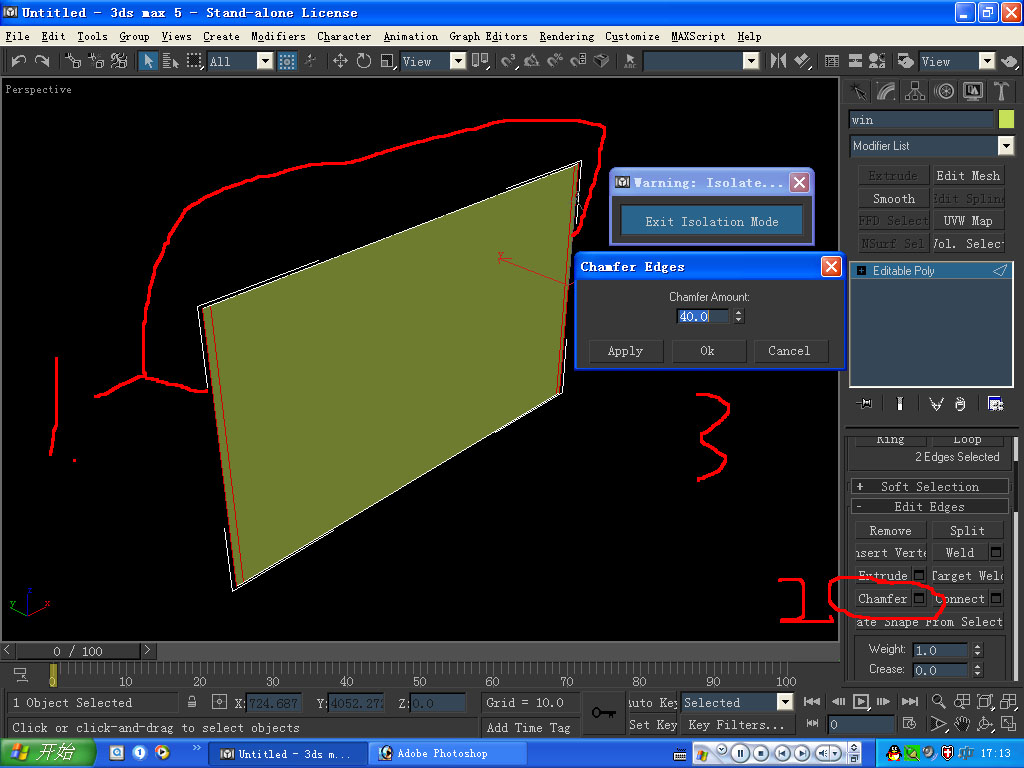Viewport: 1024px width, 768px height.
Task: Click the object color swatch beside win
Action: (1006, 119)
